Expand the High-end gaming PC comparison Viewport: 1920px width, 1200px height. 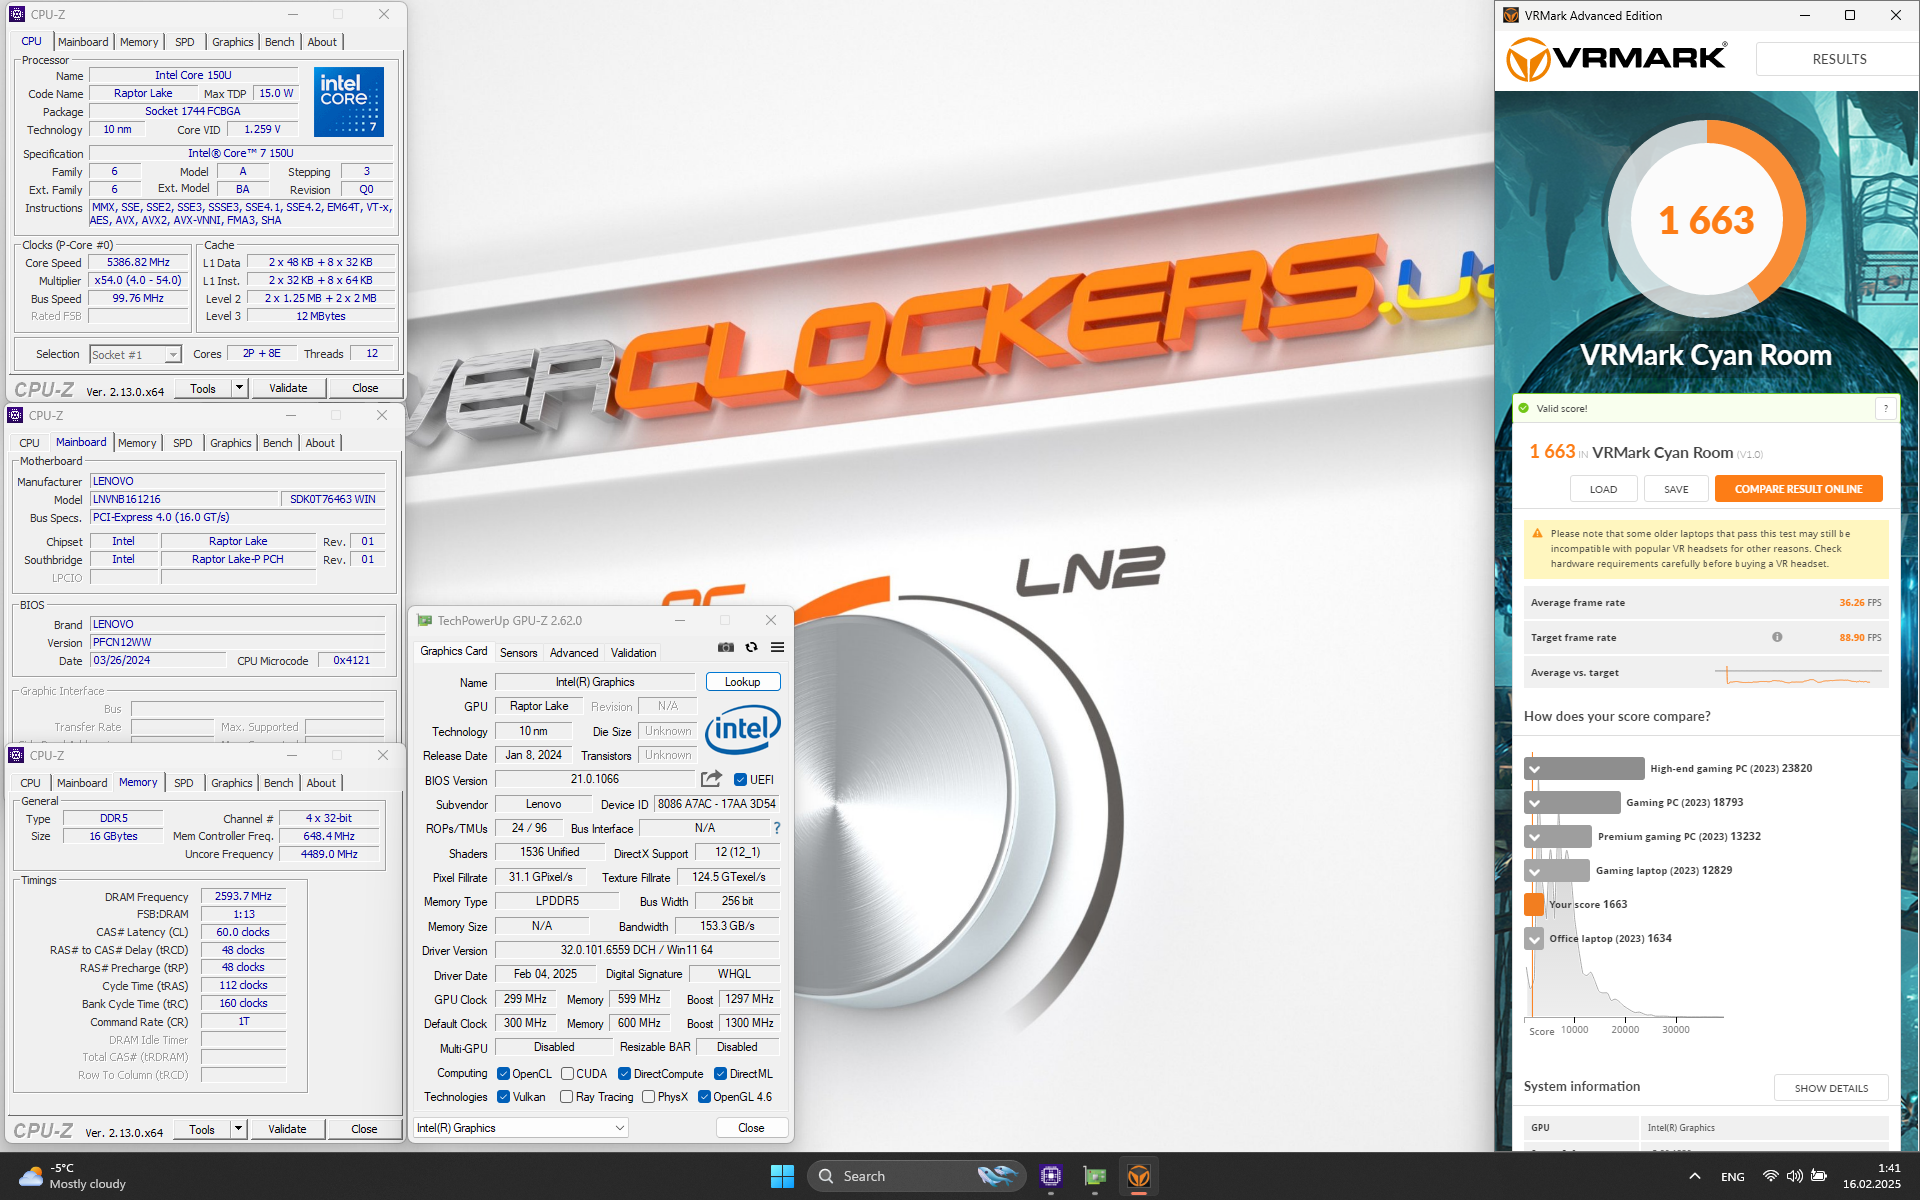tap(1534, 769)
